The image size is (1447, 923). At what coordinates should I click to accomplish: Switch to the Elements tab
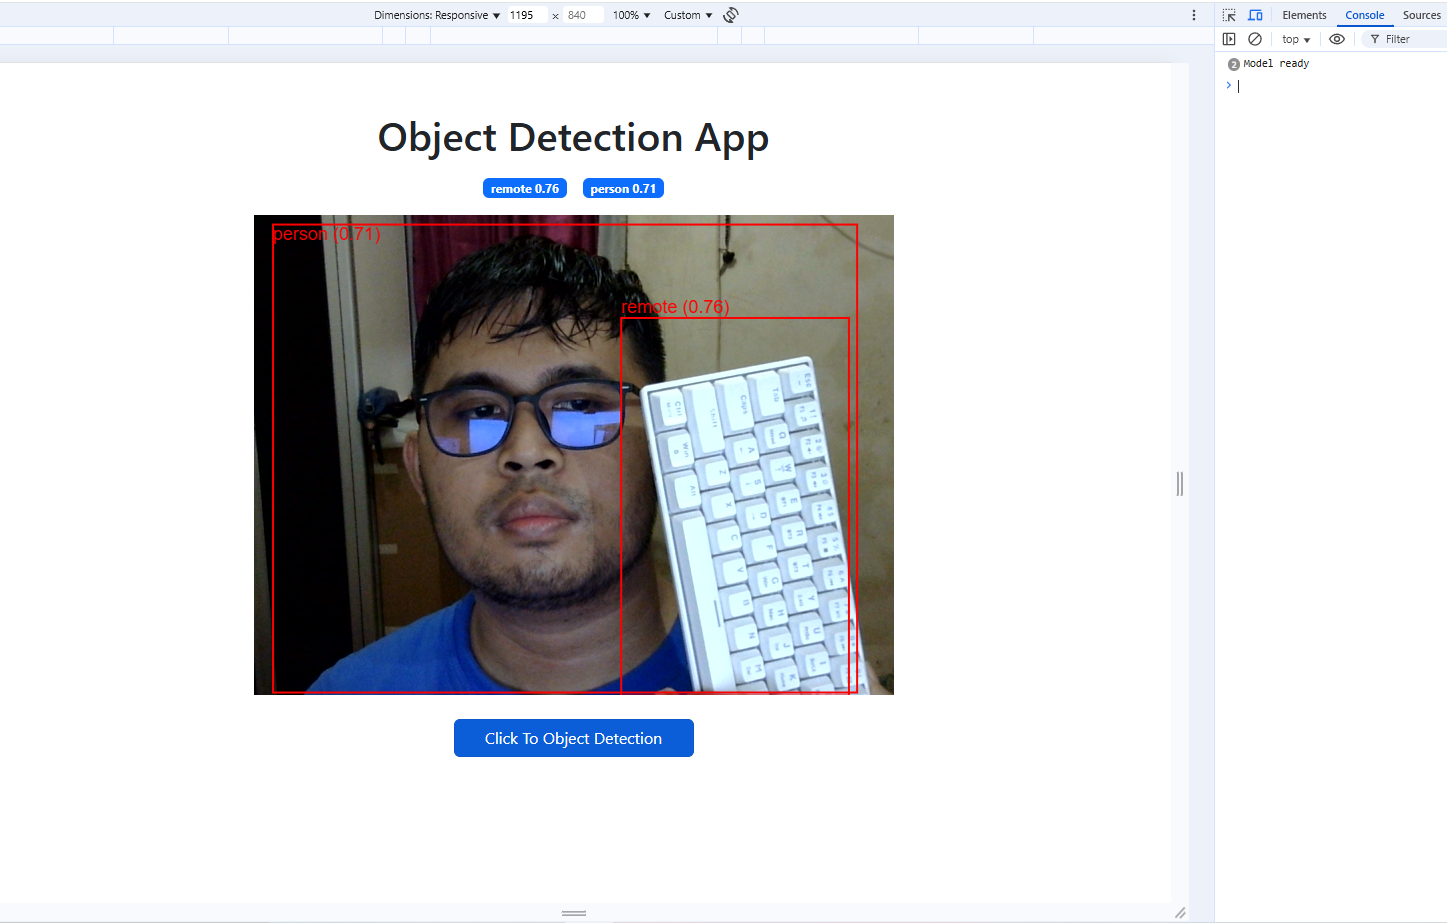point(1304,15)
